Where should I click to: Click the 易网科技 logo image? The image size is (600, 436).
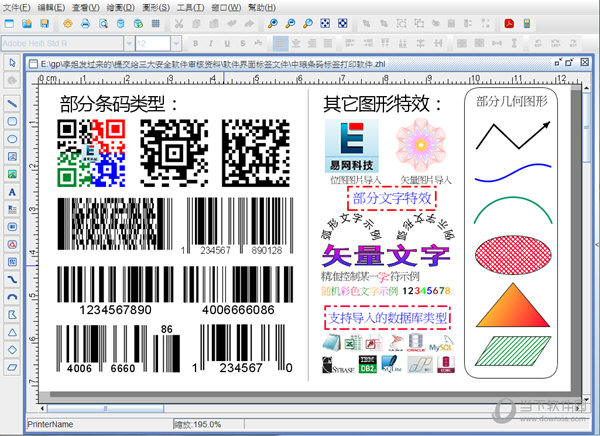point(352,146)
